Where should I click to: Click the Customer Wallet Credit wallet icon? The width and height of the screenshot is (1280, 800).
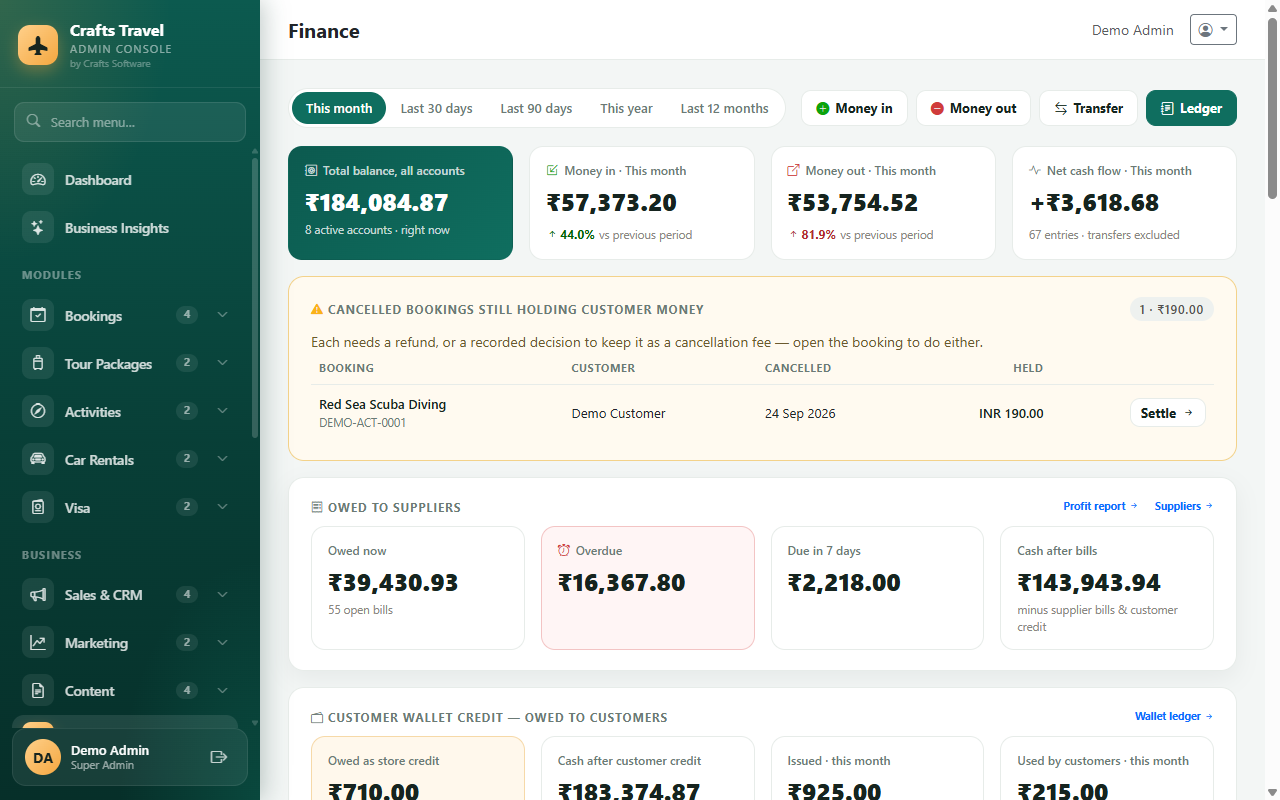point(317,717)
